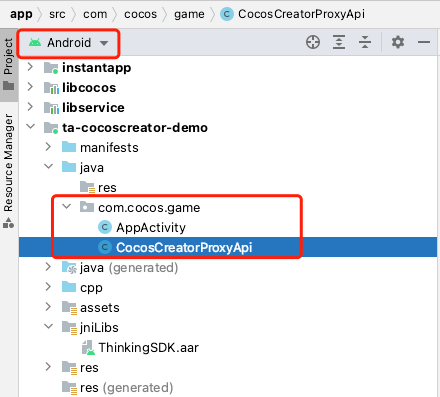The height and width of the screenshot is (397, 440).
Task: Hide the project panel with minus icon
Action: click(424, 42)
